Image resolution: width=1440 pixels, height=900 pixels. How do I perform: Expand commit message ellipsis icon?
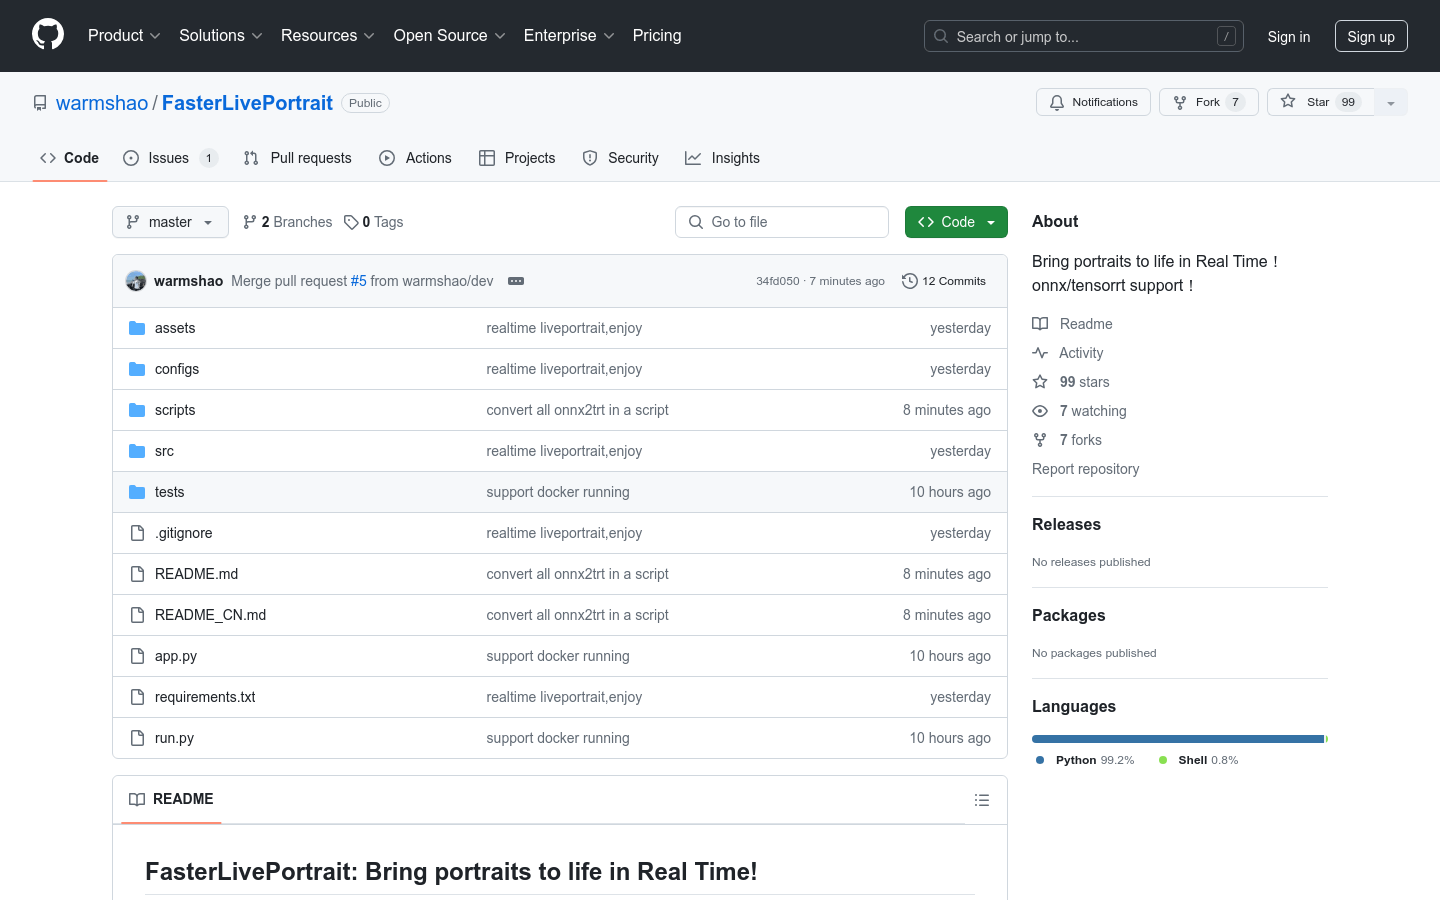[x=516, y=281]
